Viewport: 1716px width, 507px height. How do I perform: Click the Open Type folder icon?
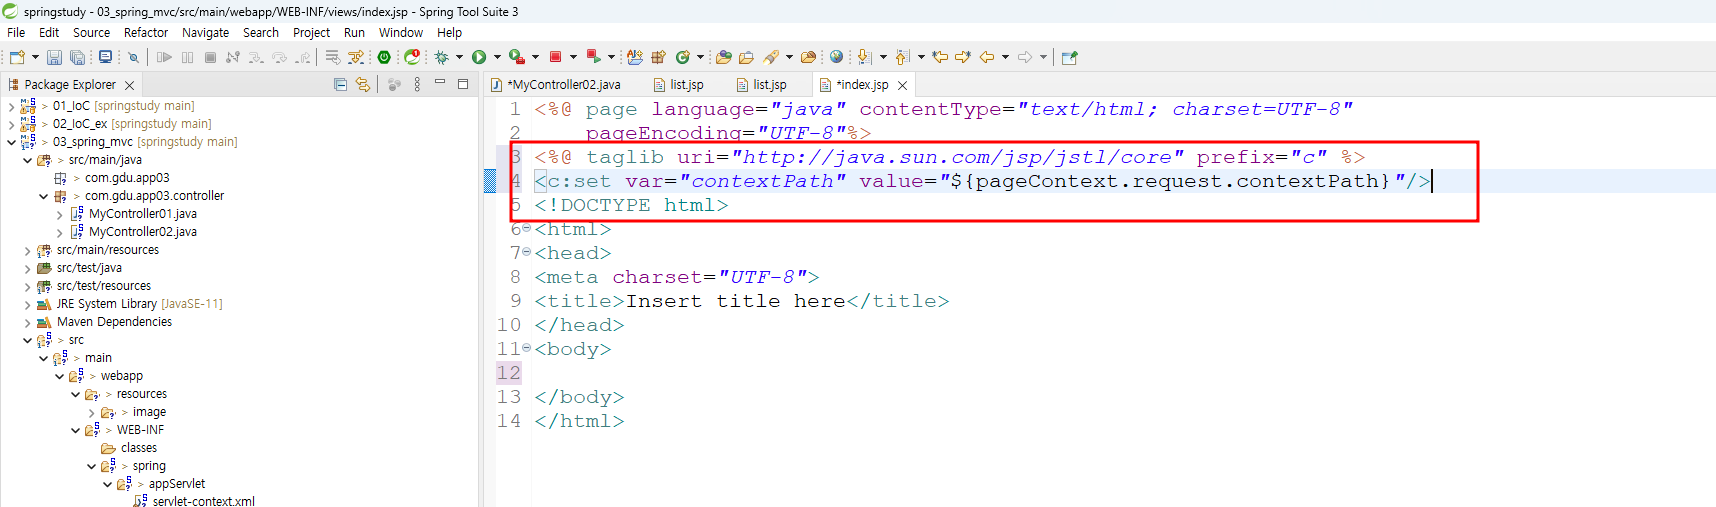click(723, 57)
